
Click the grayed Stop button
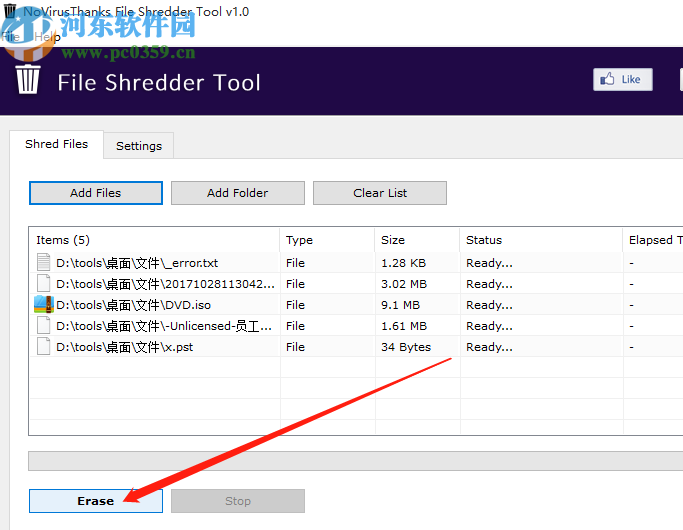click(x=237, y=501)
